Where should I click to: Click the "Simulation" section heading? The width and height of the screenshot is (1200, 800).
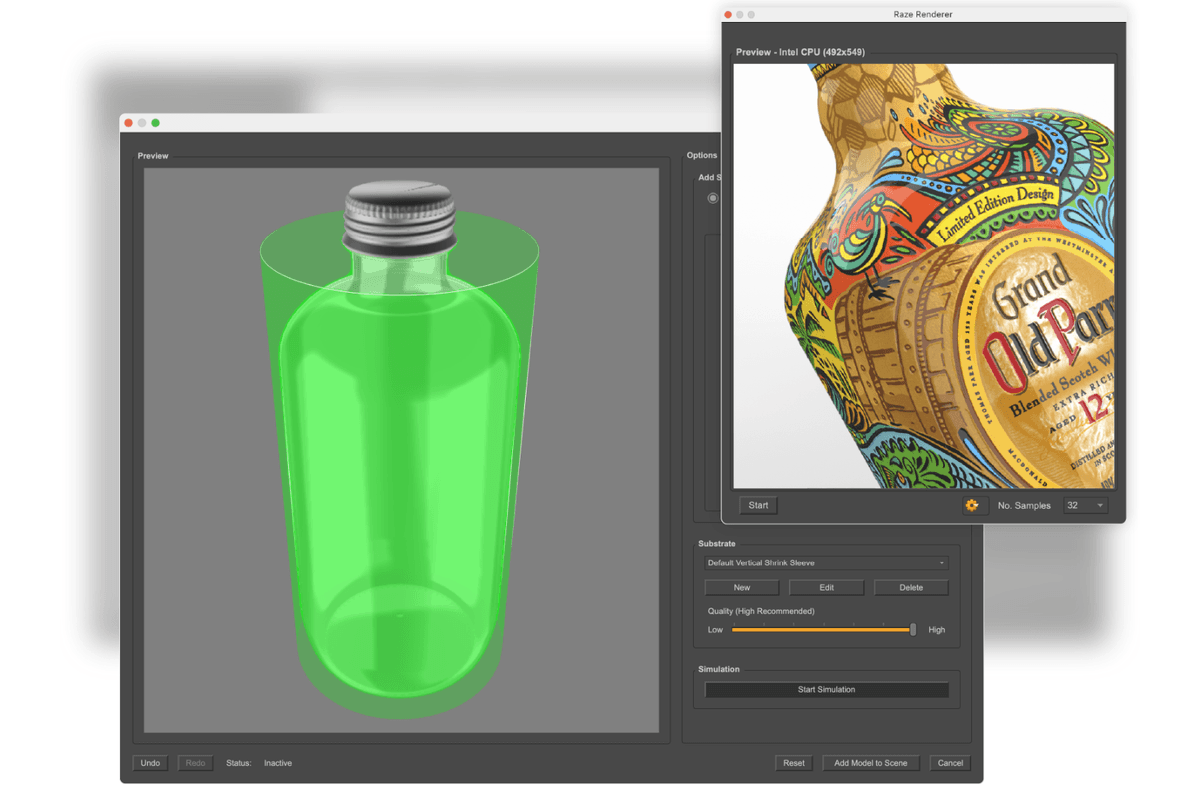[x=719, y=669]
